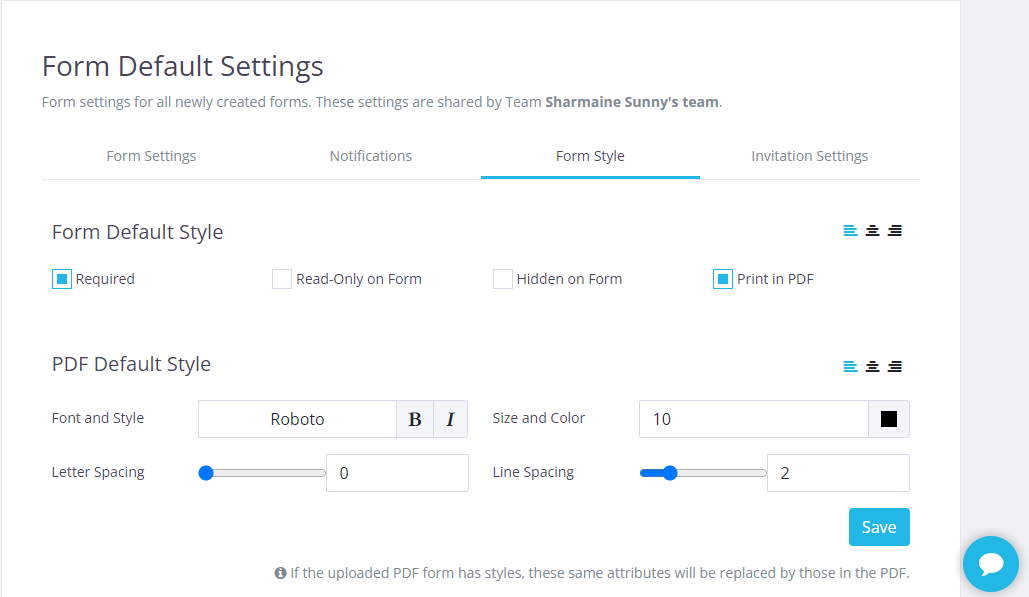Align left in PDF Default Style
Viewport: 1029px width, 597px height.
click(x=850, y=366)
